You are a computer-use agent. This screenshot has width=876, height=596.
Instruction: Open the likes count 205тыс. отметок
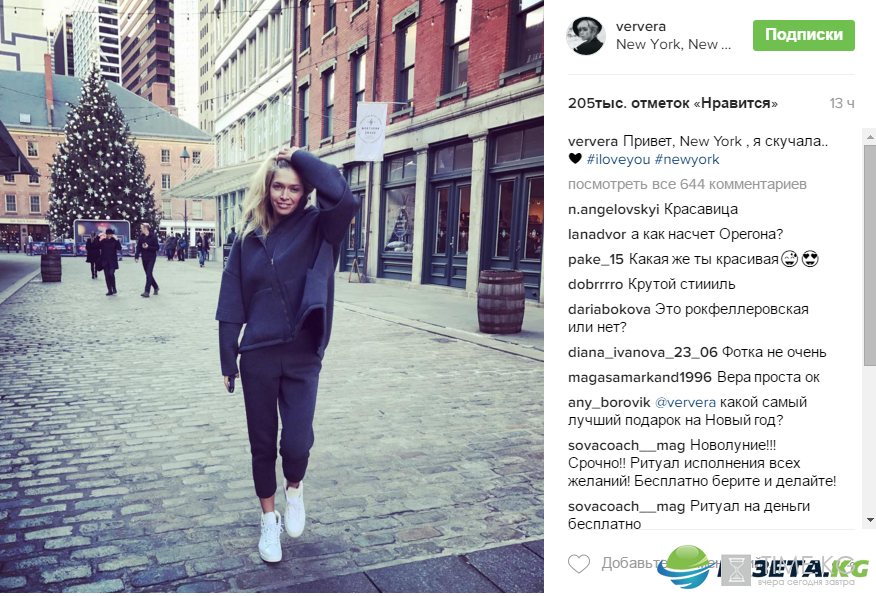[673, 103]
